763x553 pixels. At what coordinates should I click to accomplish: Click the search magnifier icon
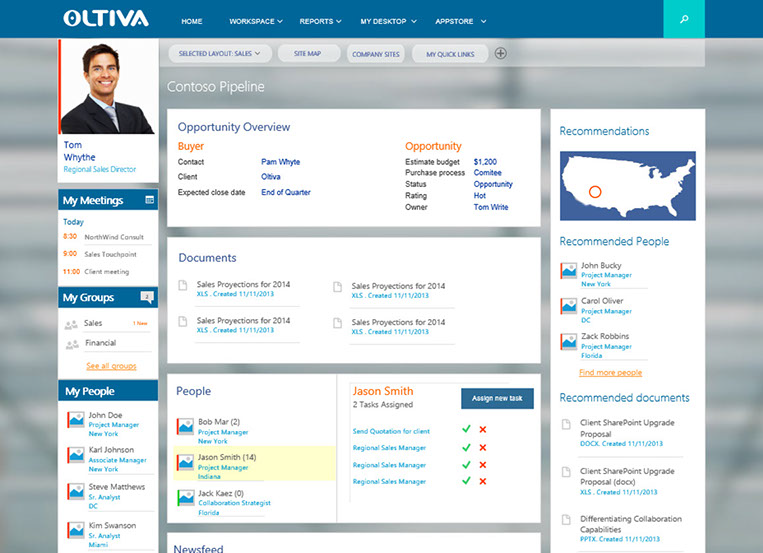click(684, 19)
